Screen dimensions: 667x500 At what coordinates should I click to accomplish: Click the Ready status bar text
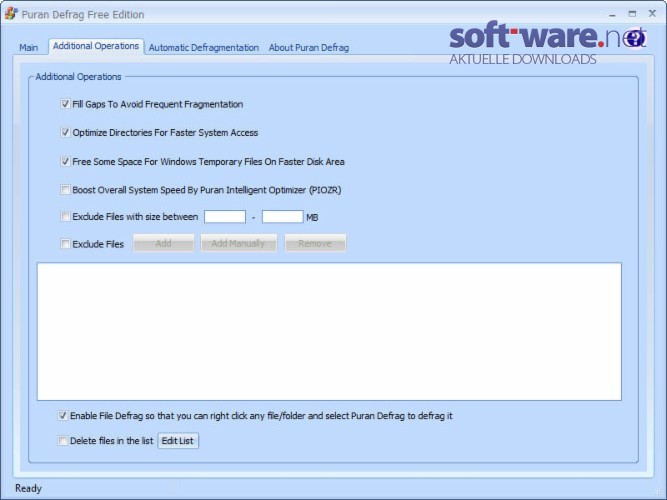pyautogui.click(x=29, y=488)
